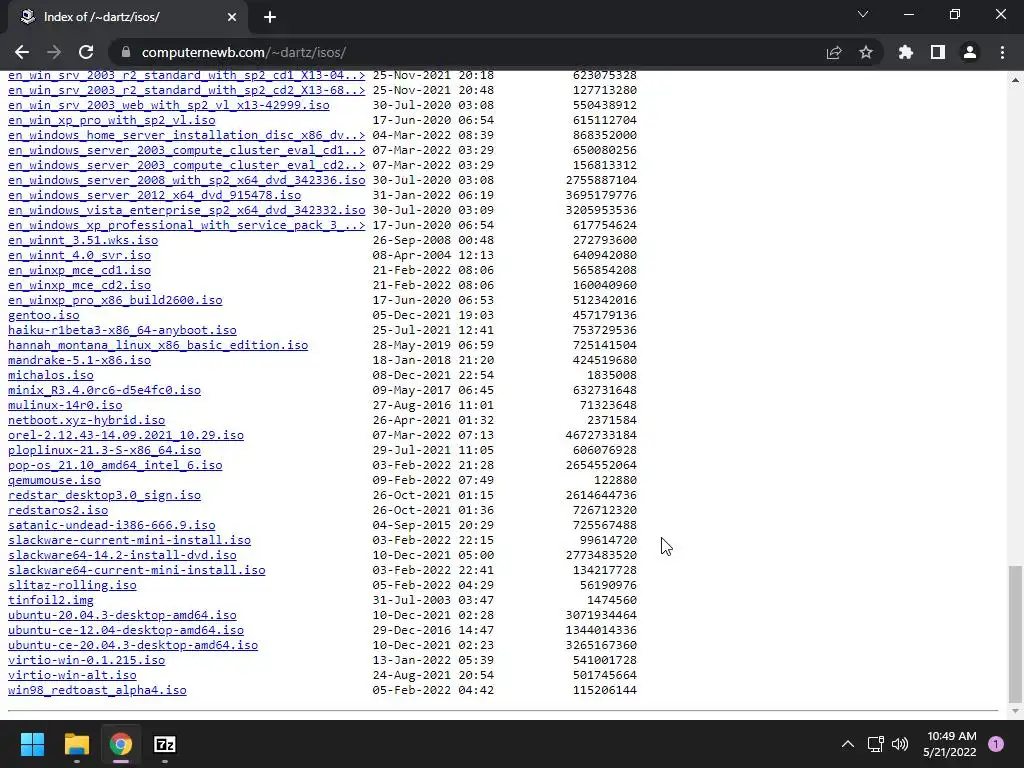This screenshot has width=1024, height=768.
Task: Click the scrollbar down arrow
Action: tap(1014, 711)
